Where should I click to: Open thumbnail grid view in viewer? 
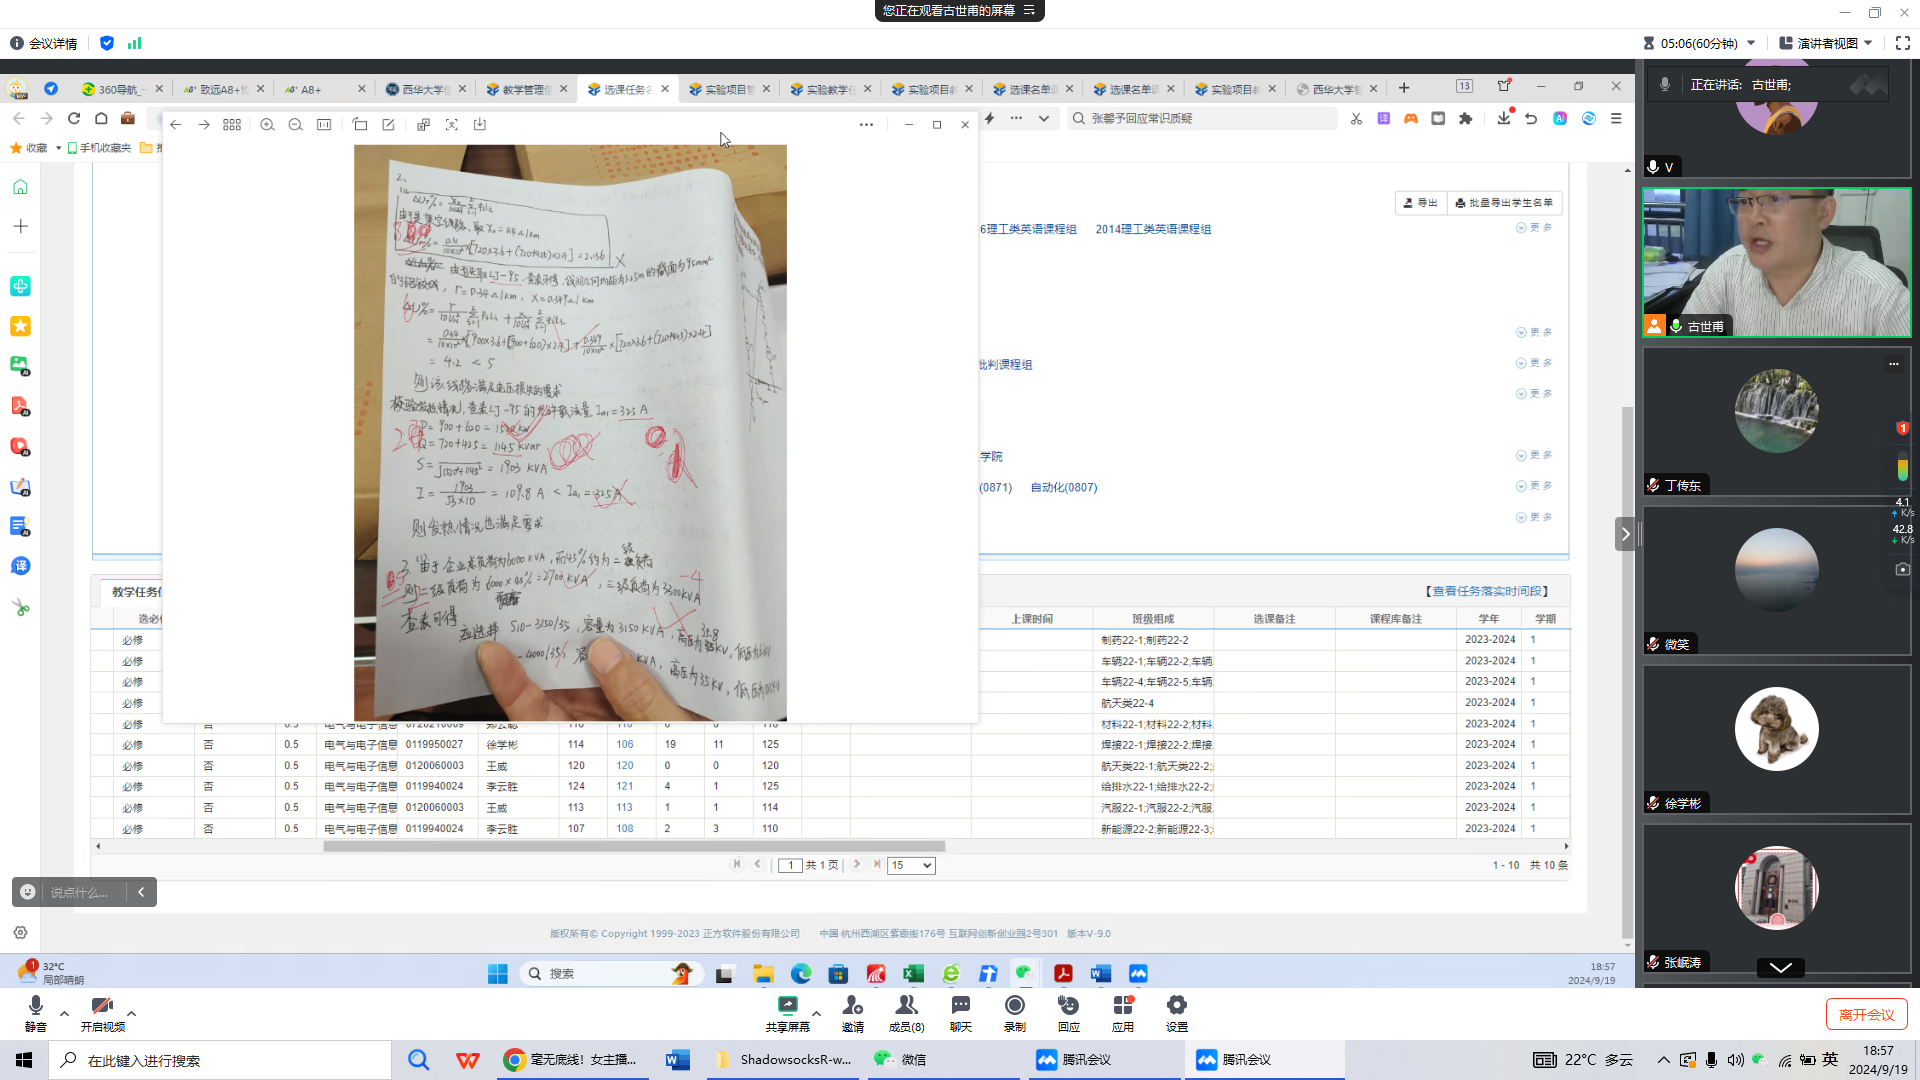point(232,125)
